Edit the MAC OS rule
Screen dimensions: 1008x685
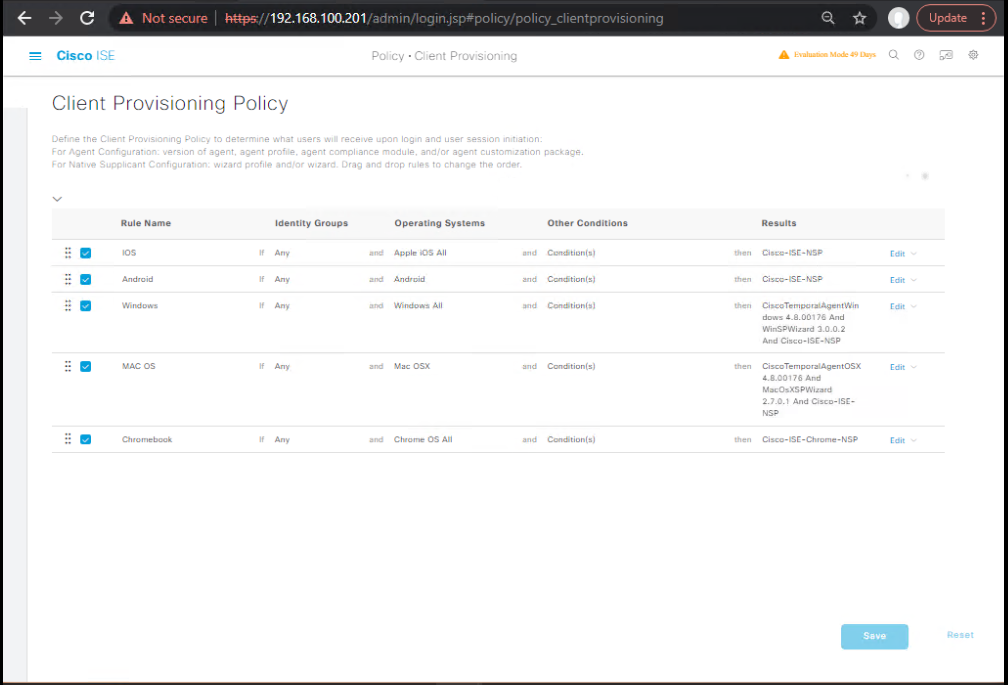click(897, 367)
